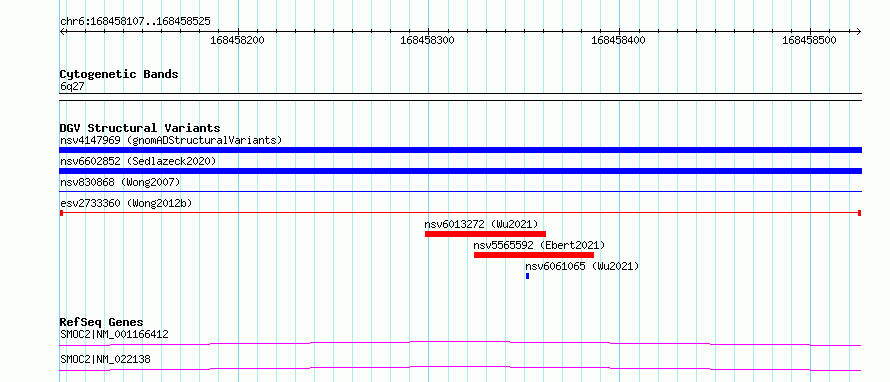Screen dimensions: 890x382
Task: Click the Cytogenetic Bands track heading
Action: coord(119,74)
